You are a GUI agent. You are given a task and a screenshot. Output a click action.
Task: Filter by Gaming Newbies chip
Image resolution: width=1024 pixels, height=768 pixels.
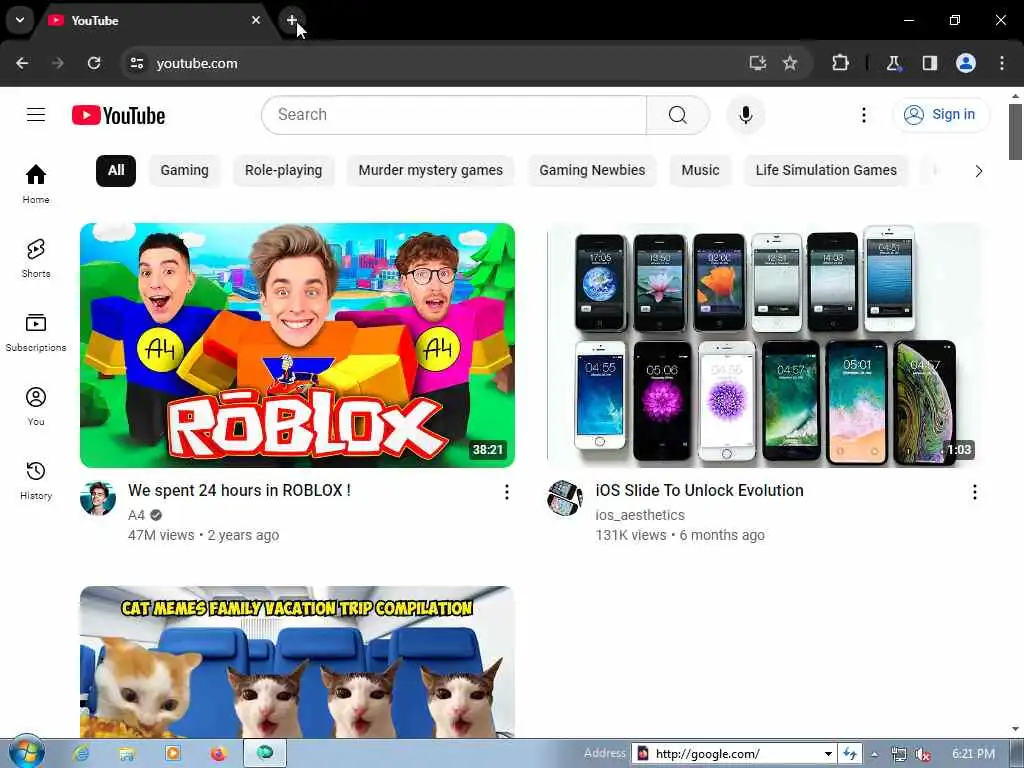(x=592, y=170)
